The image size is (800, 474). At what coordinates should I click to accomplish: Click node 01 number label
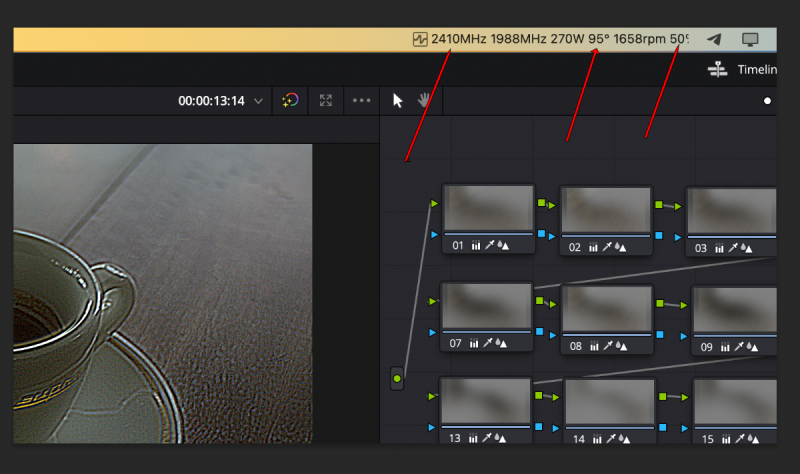point(458,245)
